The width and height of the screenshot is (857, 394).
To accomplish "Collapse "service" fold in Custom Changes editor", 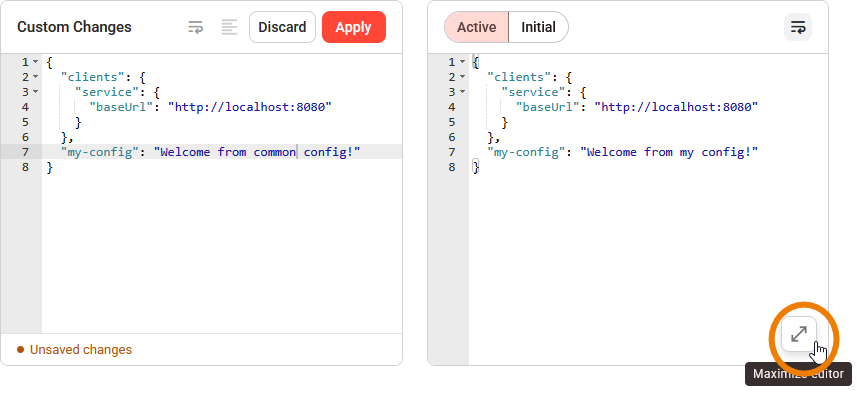I will tap(36, 92).
